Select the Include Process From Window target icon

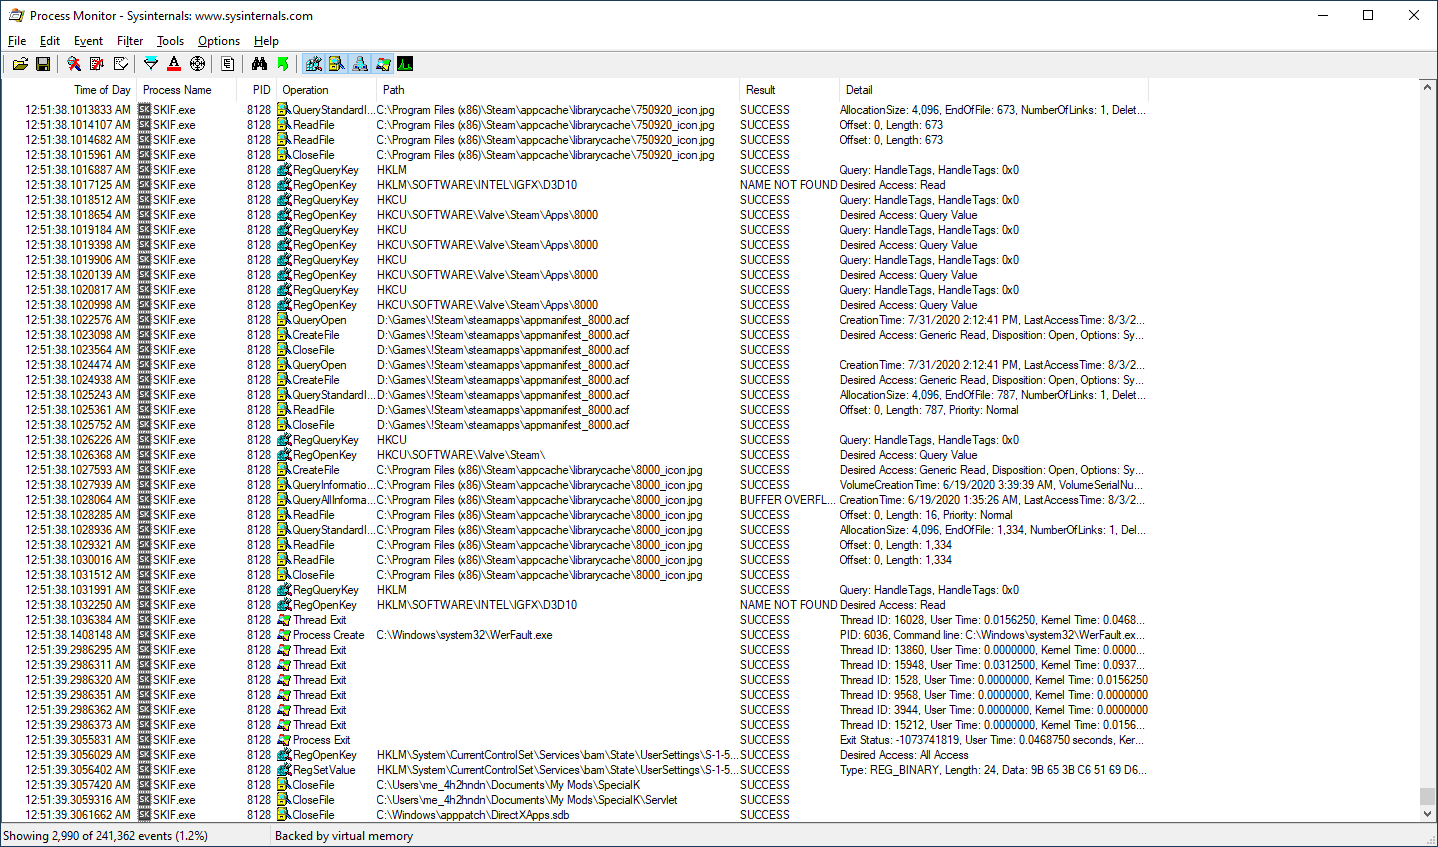(197, 64)
